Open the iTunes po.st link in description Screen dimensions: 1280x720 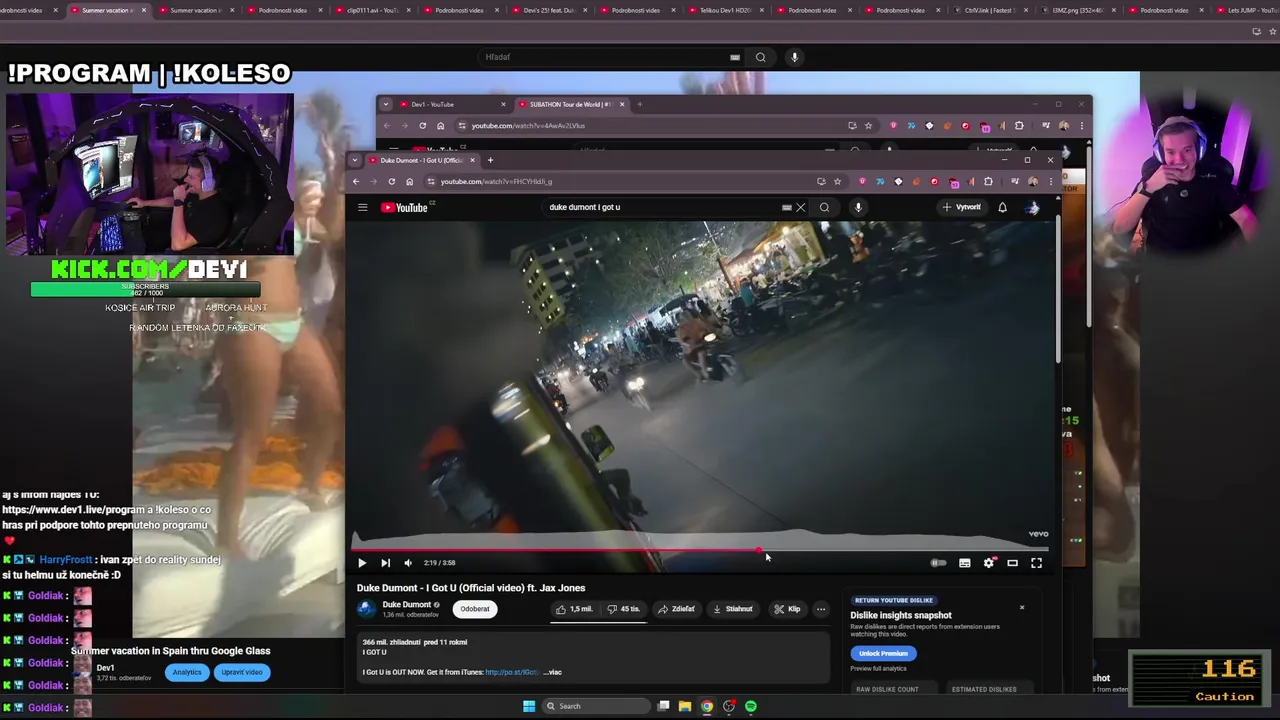point(512,672)
